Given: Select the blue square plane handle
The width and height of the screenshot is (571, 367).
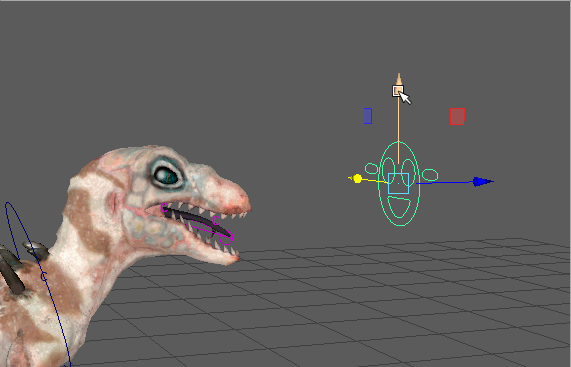Looking at the screenshot, I should pos(368,116).
